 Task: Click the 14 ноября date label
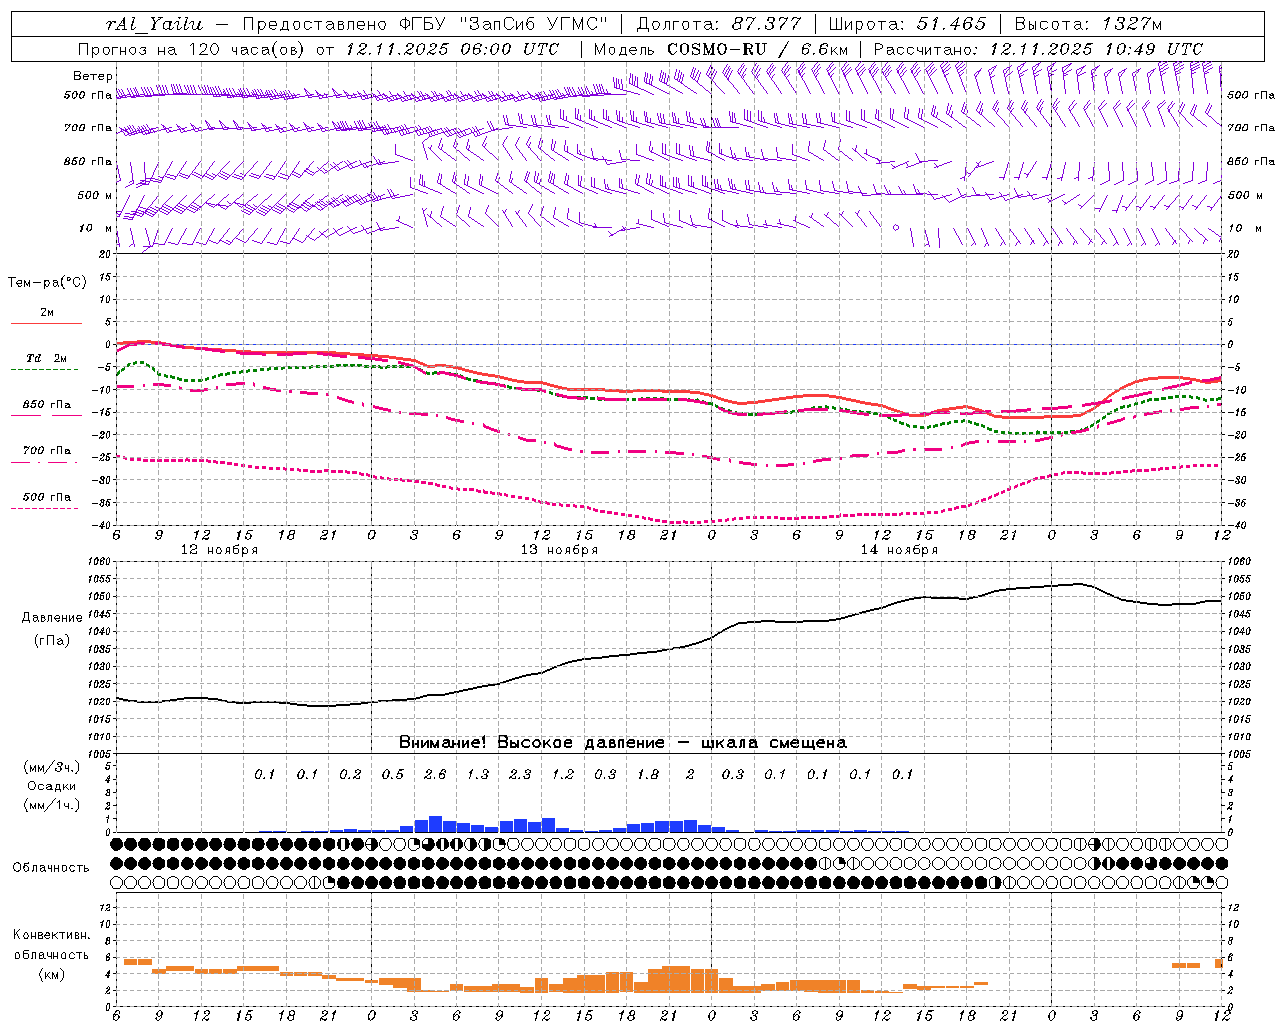tap(899, 550)
